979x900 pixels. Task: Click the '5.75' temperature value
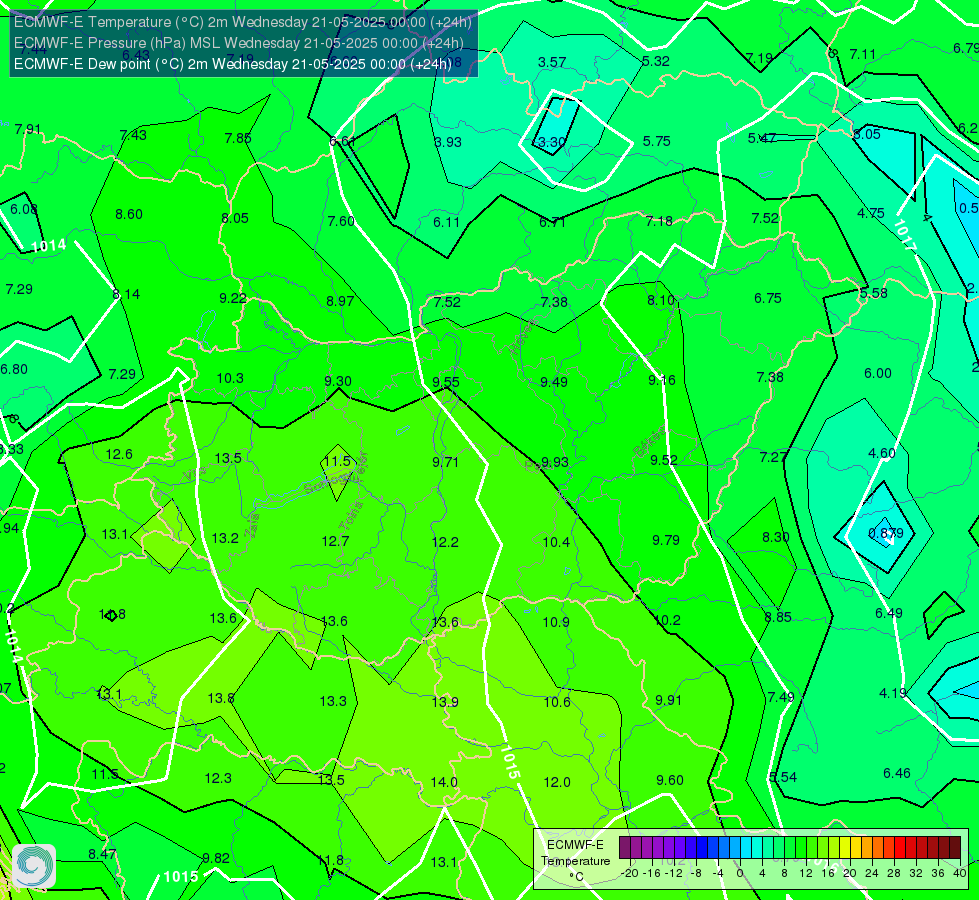[657, 141]
